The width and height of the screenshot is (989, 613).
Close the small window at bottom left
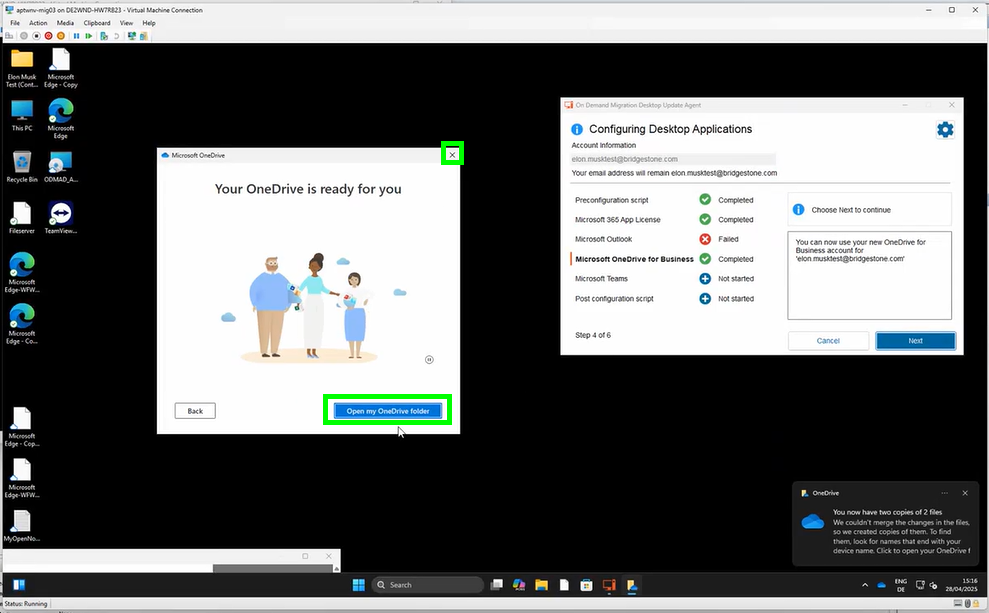329,556
